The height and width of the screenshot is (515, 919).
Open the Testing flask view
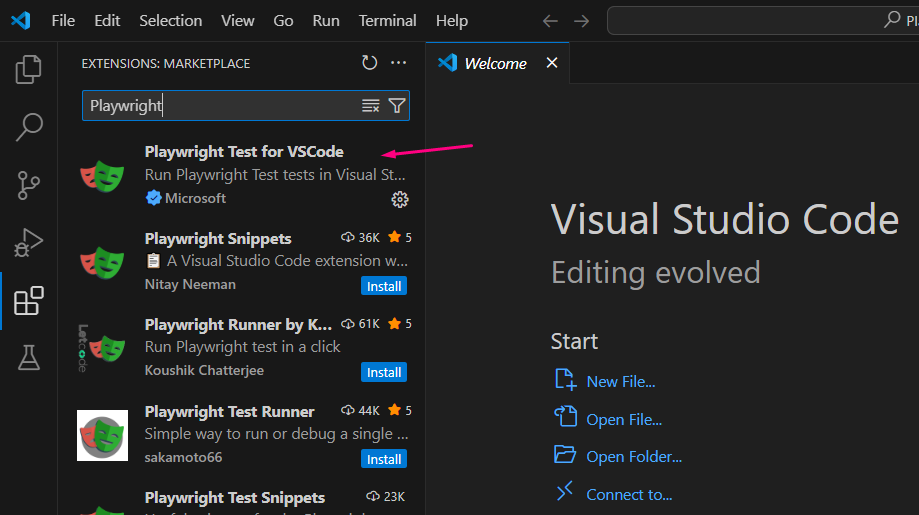[28, 357]
